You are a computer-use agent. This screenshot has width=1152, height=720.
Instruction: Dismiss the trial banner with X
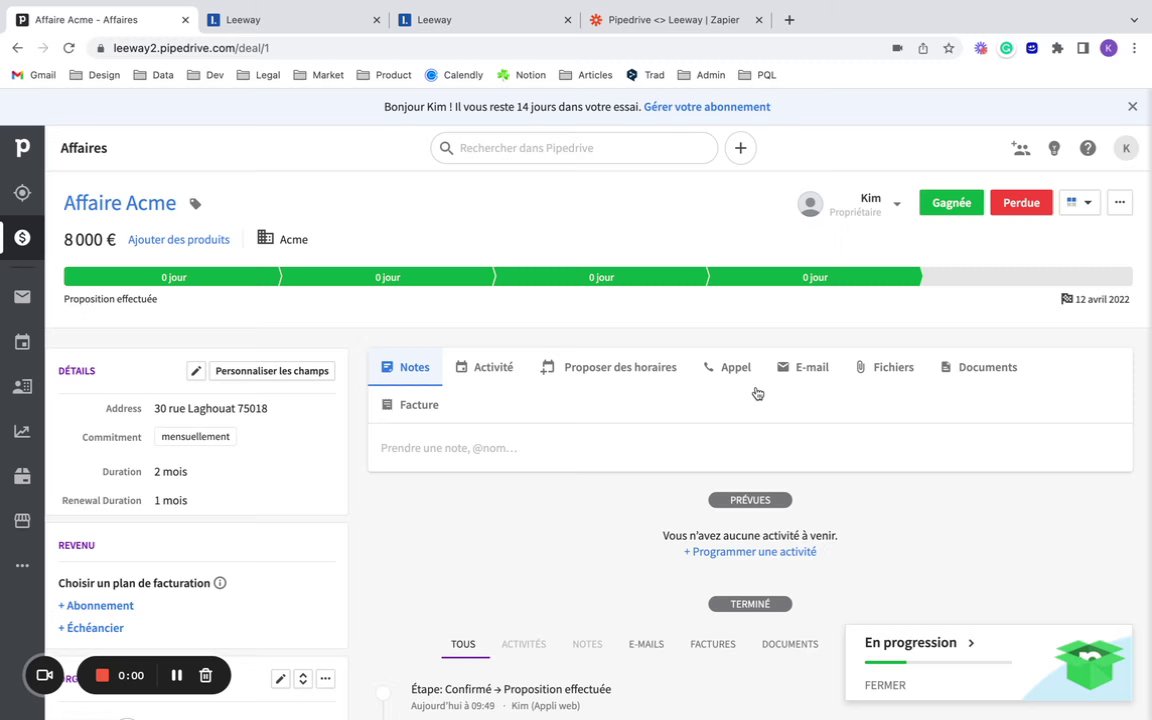pyautogui.click(x=1132, y=107)
